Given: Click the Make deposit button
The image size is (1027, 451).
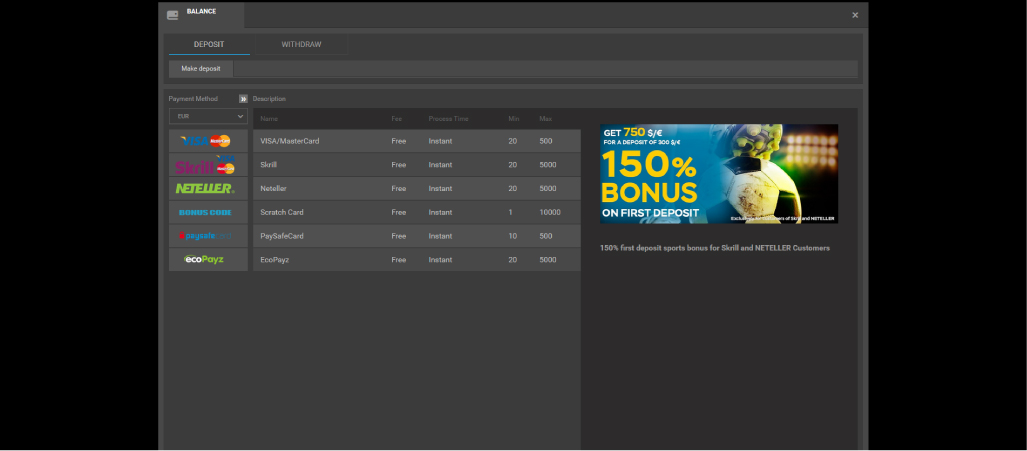Looking at the screenshot, I should pos(201,69).
